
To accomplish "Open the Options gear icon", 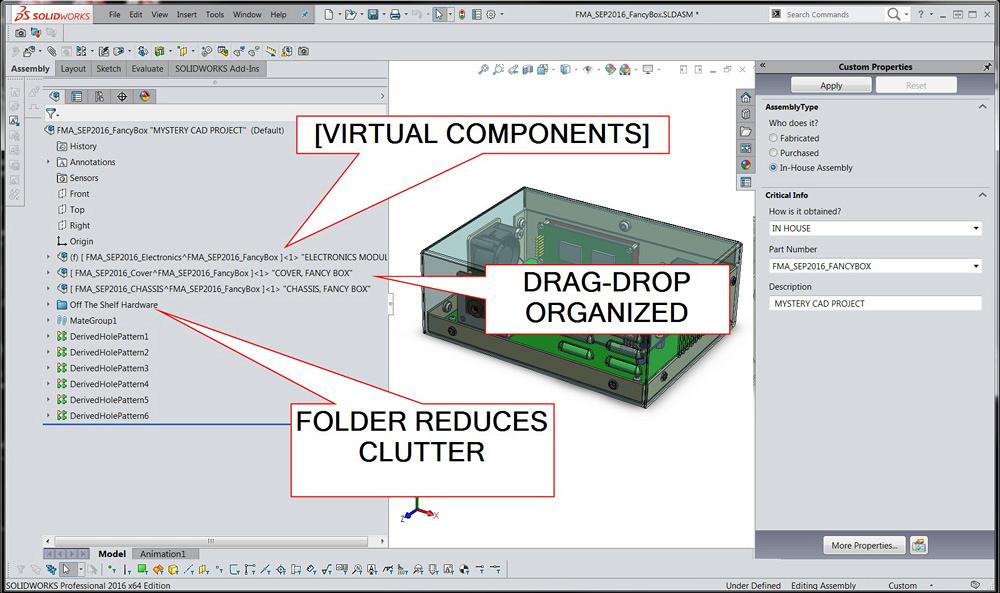I will tap(491, 14).
